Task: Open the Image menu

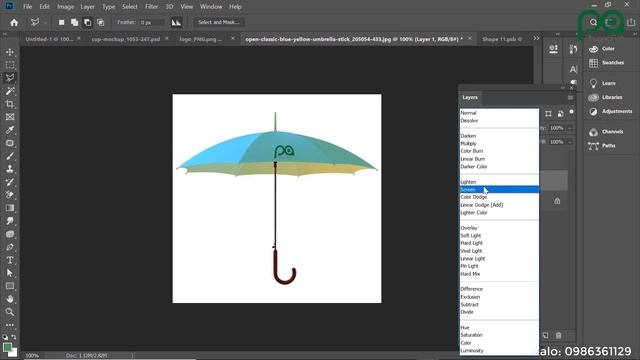Action: click(x=65, y=7)
